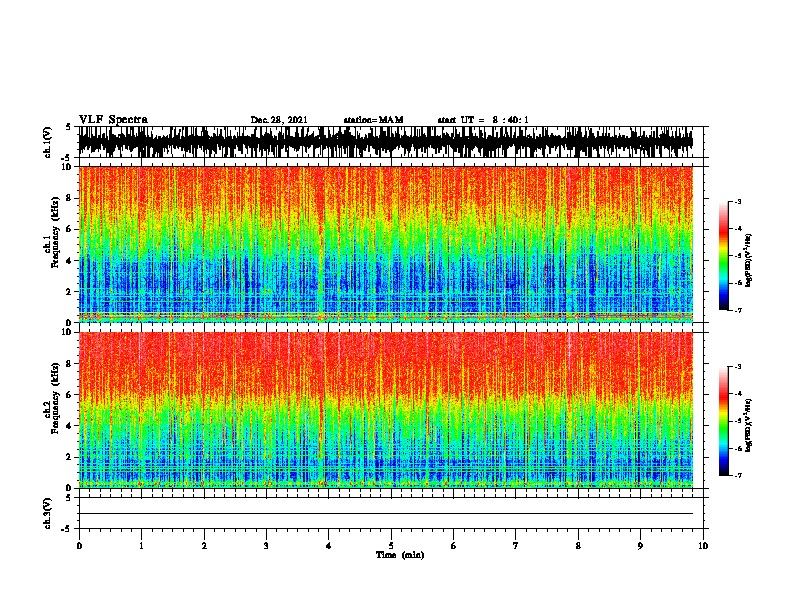Click time axis tick label "2"
This screenshot has width=792, height=612.
coord(204,546)
